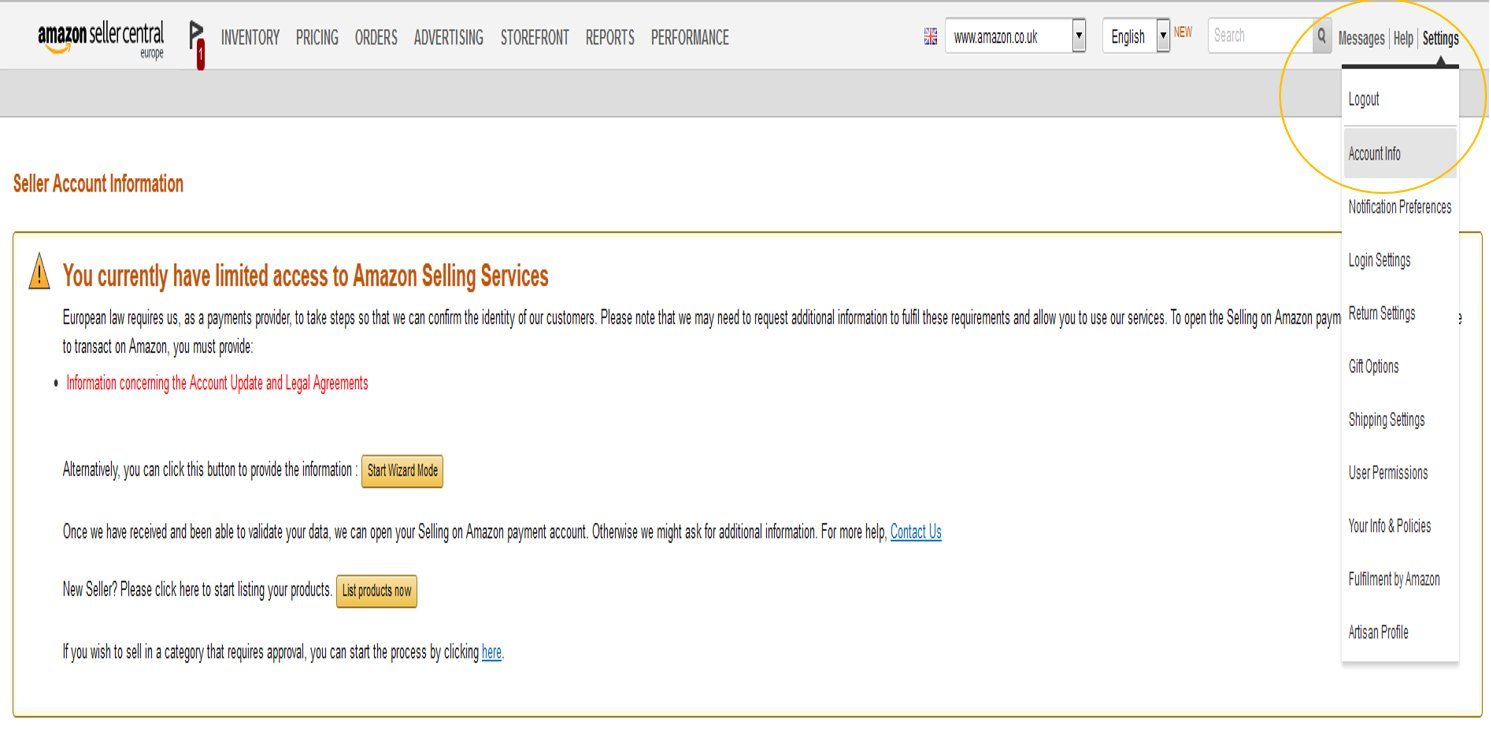The width and height of the screenshot is (1491, 730).
Task: Click the notification flag icon
Action: [197, 44]
